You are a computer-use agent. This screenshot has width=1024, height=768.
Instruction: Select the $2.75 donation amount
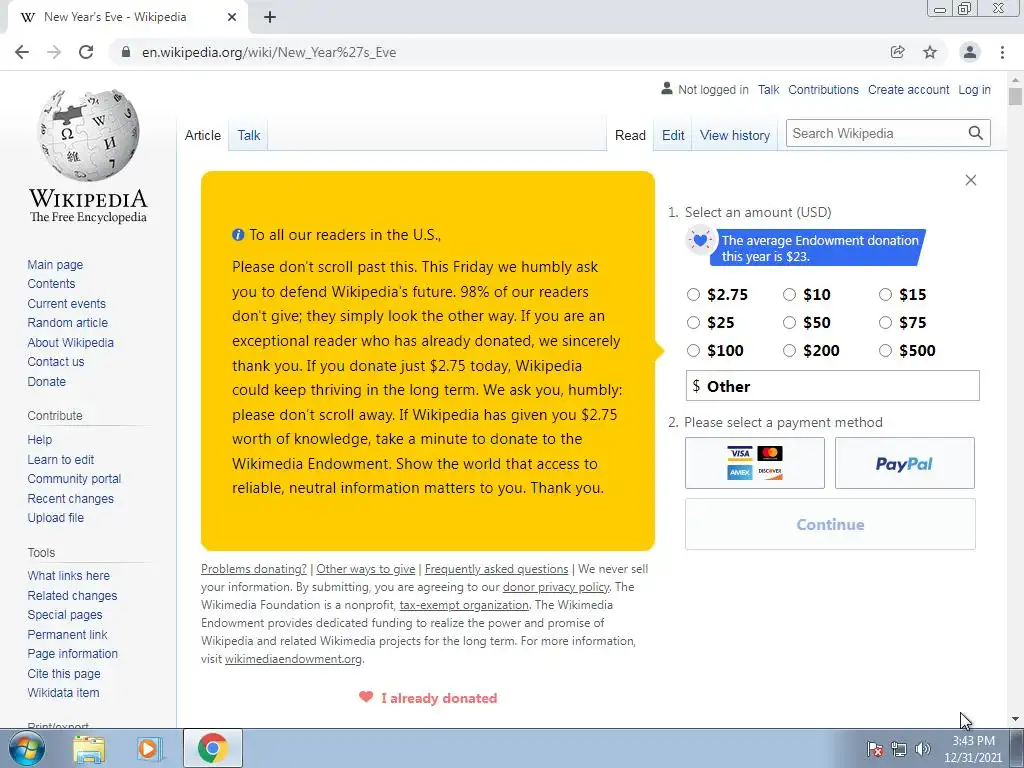point(694,295)
